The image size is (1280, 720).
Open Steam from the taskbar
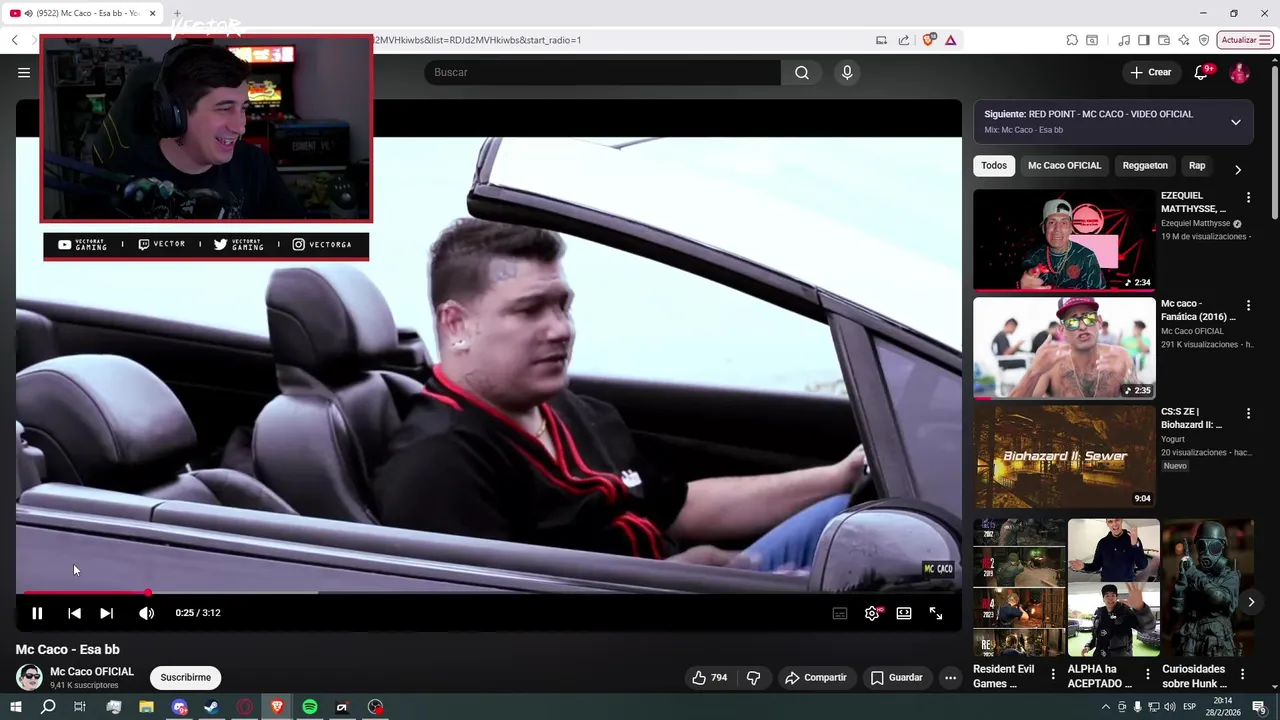click(x=211, y=707)
